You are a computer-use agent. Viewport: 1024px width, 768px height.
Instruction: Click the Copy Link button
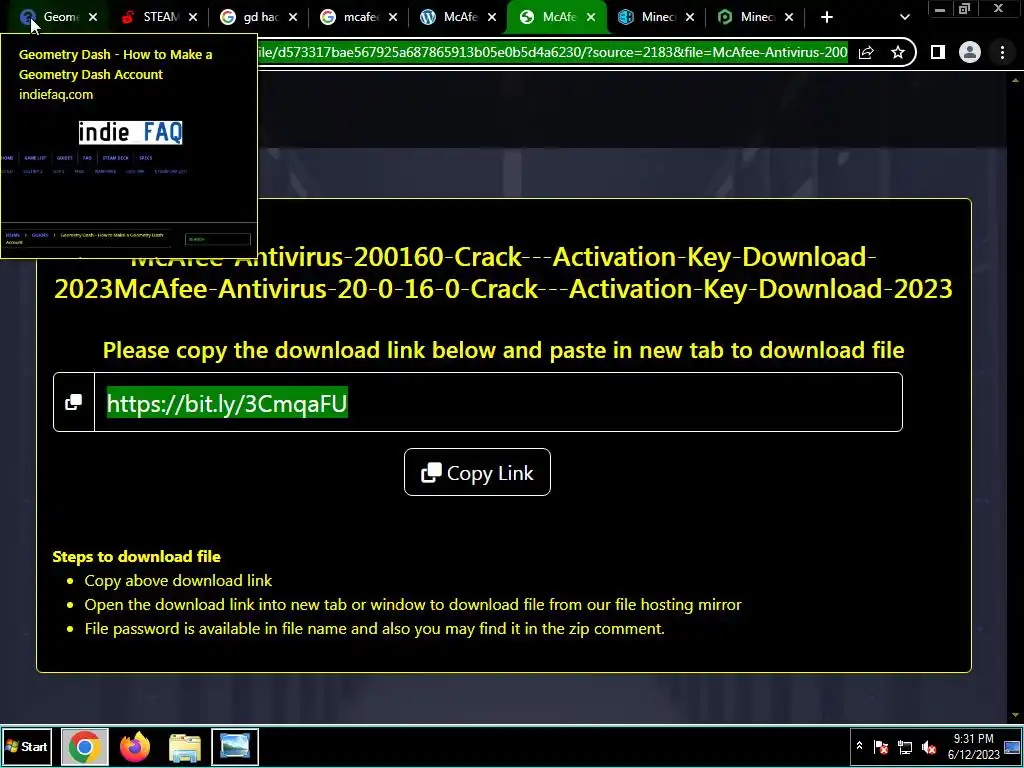tap(477, 472)
